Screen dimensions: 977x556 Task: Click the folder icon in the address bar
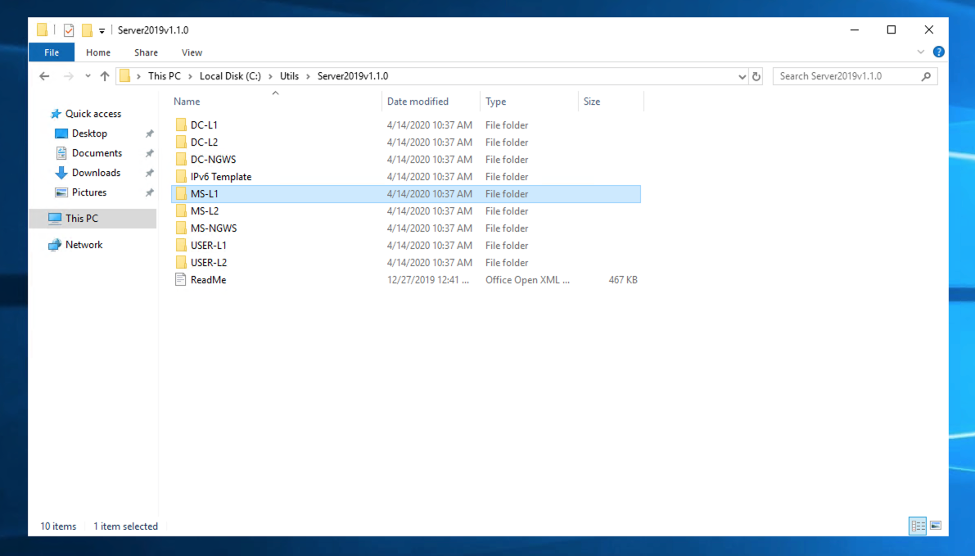click(x=125, y=76)
